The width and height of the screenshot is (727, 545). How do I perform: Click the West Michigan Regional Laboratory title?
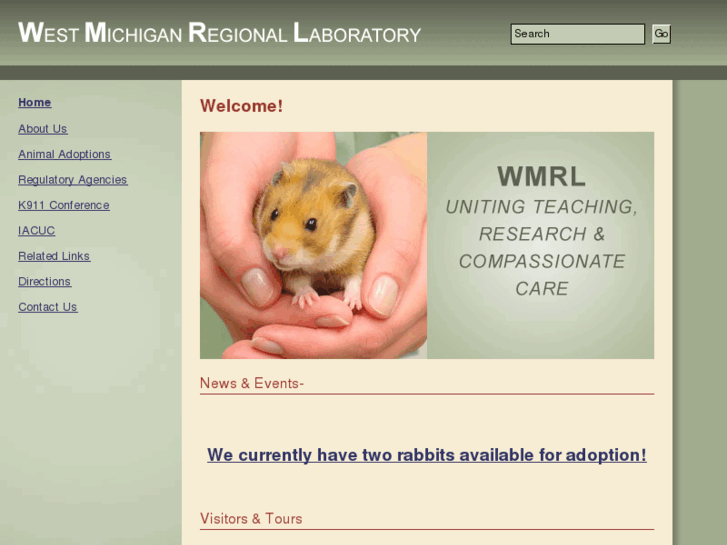pos(219,33)
